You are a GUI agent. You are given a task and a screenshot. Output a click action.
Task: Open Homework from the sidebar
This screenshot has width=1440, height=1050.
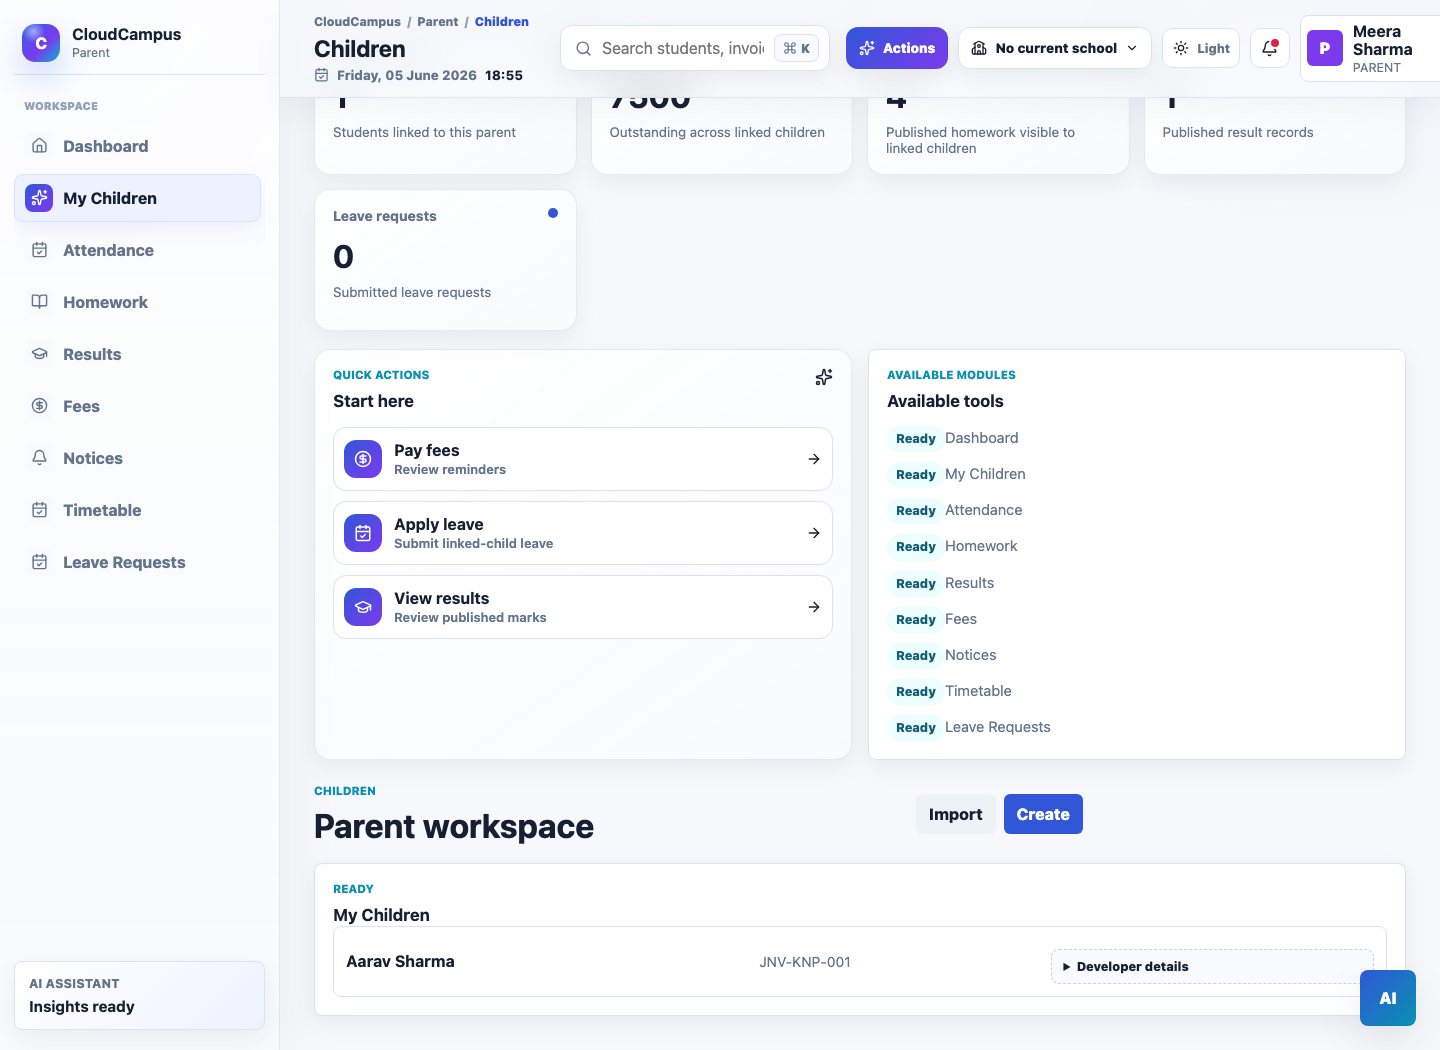click(138, 302)
